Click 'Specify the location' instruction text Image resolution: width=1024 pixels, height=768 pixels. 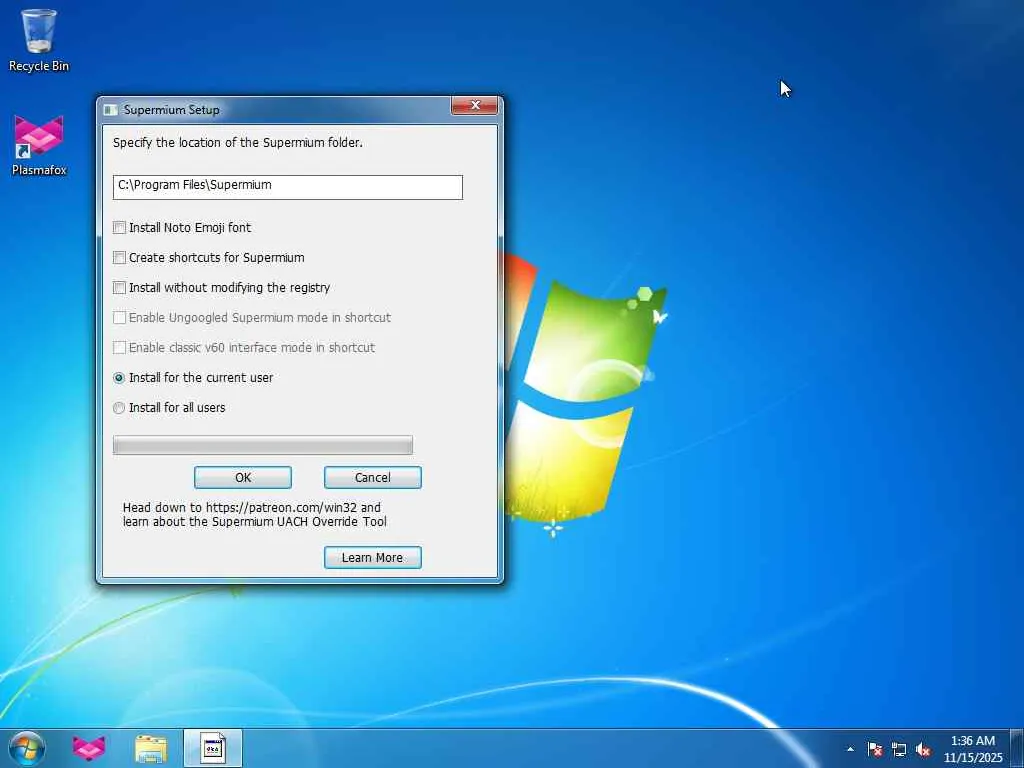coord(238,142)
